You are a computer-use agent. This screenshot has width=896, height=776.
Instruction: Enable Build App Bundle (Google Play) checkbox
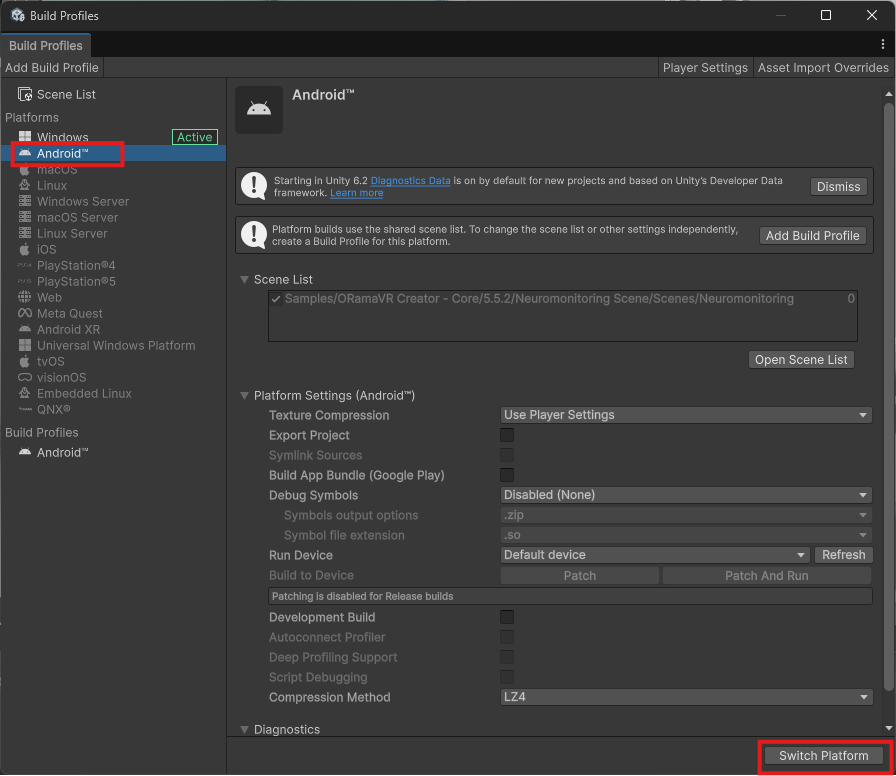[x=507, y=475]
